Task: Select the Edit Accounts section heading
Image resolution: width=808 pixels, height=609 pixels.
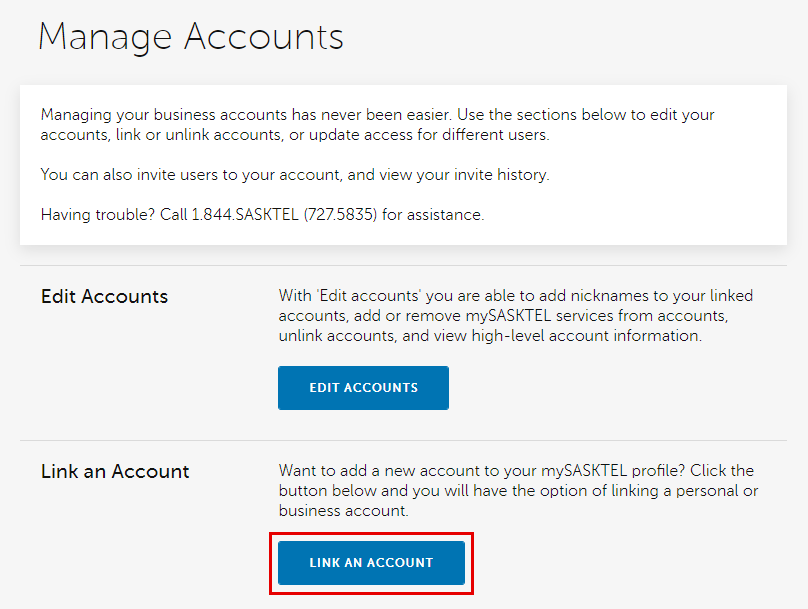Action: point(104,297)
